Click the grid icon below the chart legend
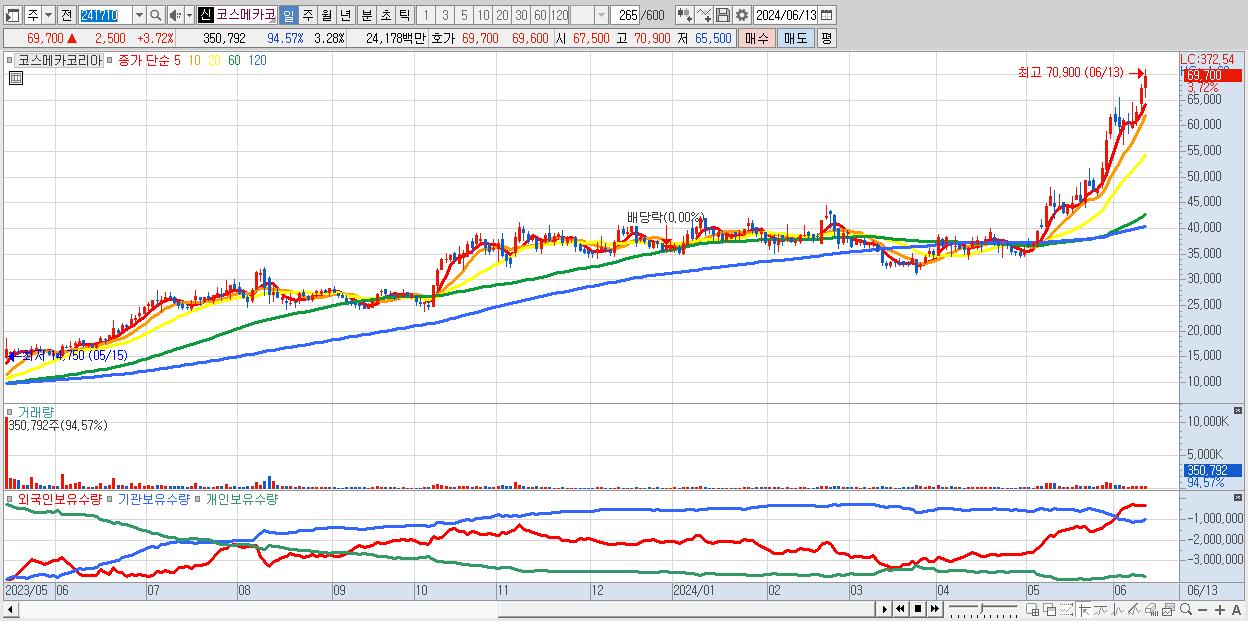 click(15, 77)
